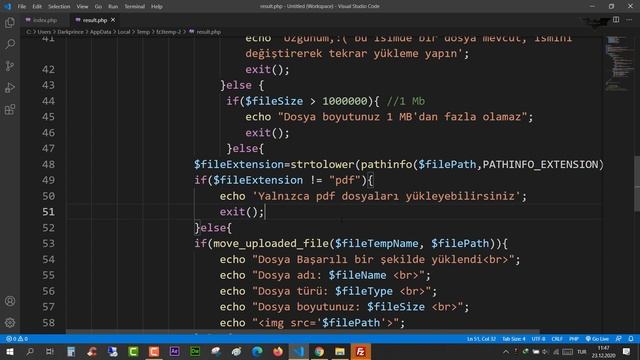Click the $fileSize variable on line 44
640x360 pixels.
coord(274,101)
